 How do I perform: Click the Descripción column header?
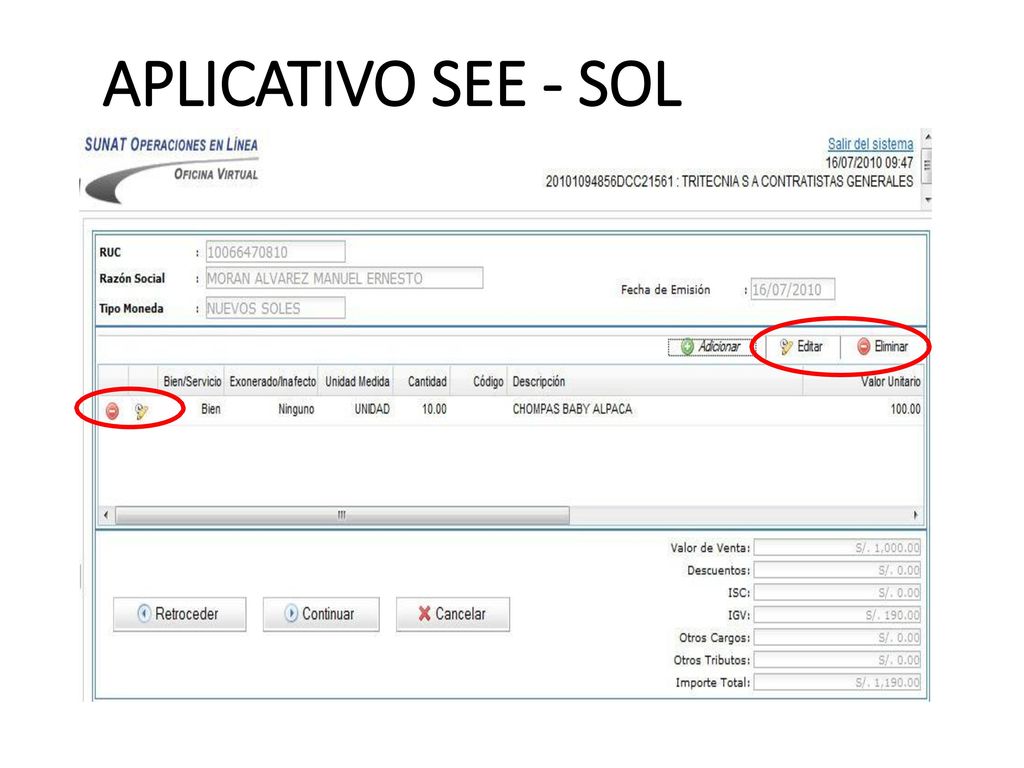pyautogui.click(x=655, y=381)
